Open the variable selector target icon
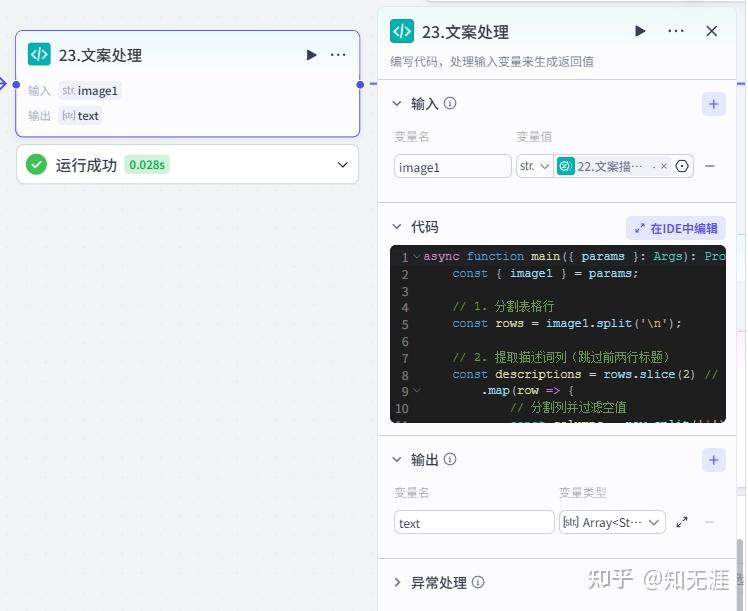The height and width of the screenshot is (611, 748). coord(682,166)
